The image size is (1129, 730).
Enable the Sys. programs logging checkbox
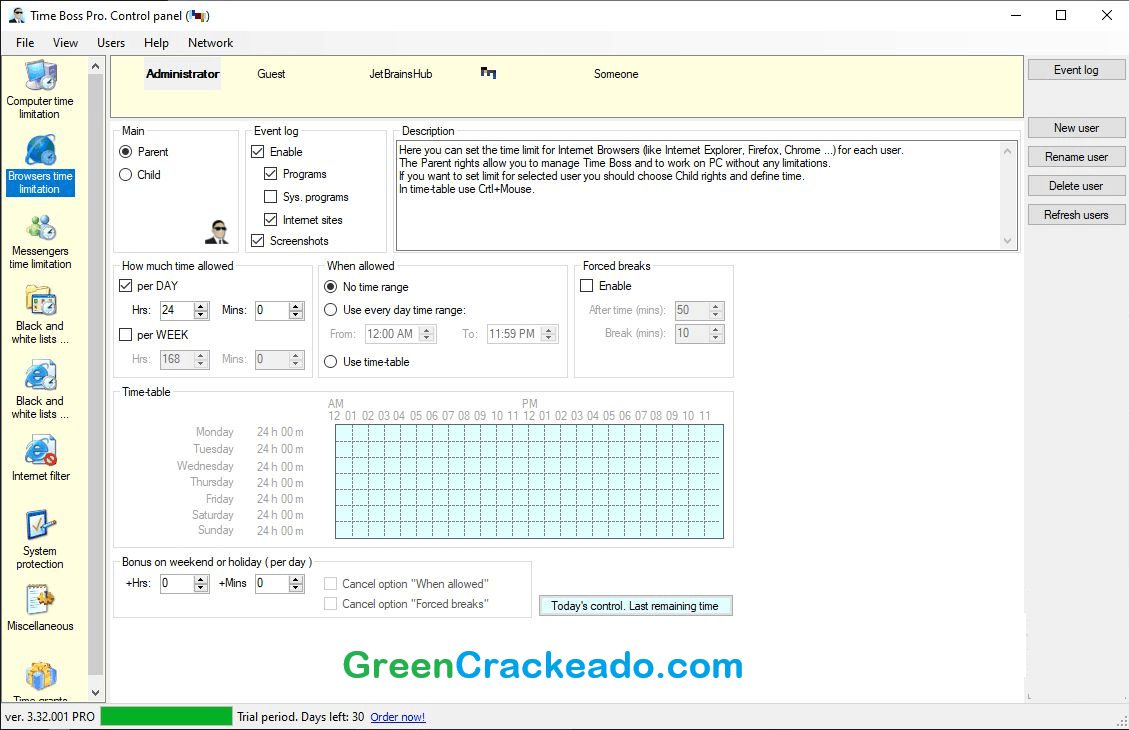[x=268, y=197]
